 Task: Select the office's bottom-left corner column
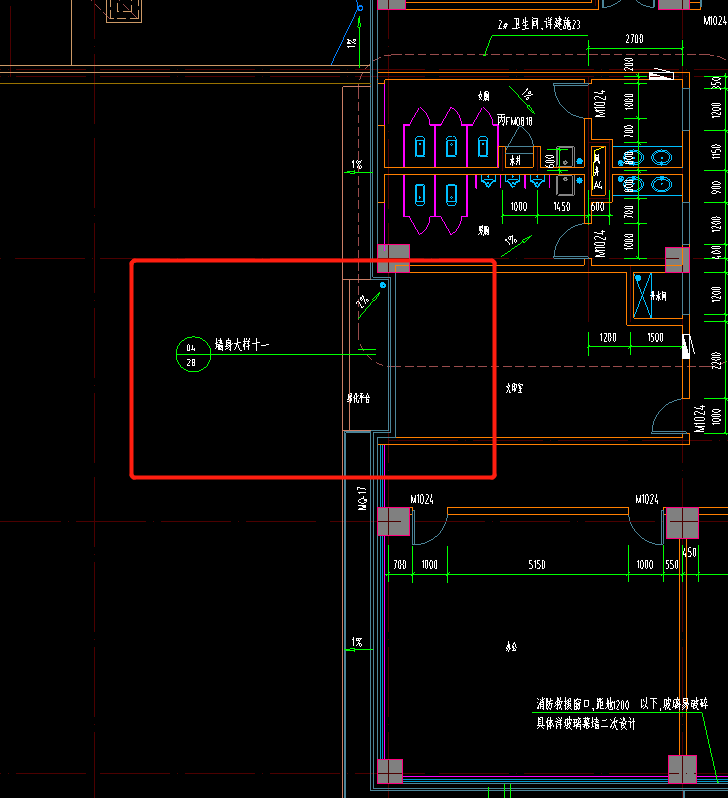390,771
